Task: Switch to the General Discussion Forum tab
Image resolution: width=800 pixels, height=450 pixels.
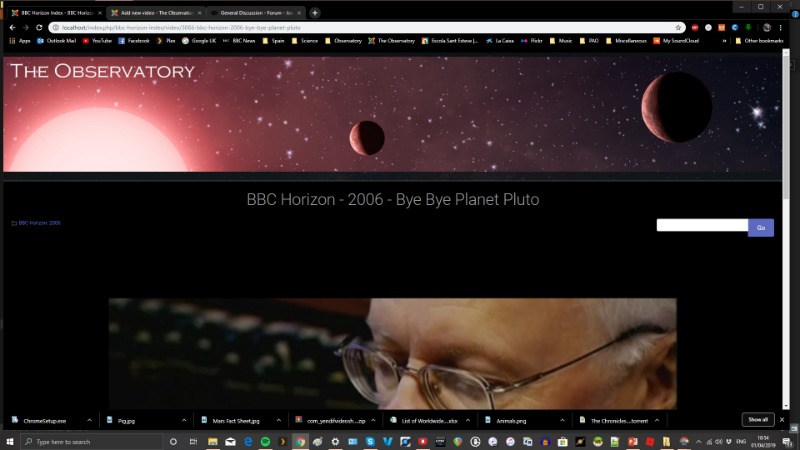Action: pos(254,13)
